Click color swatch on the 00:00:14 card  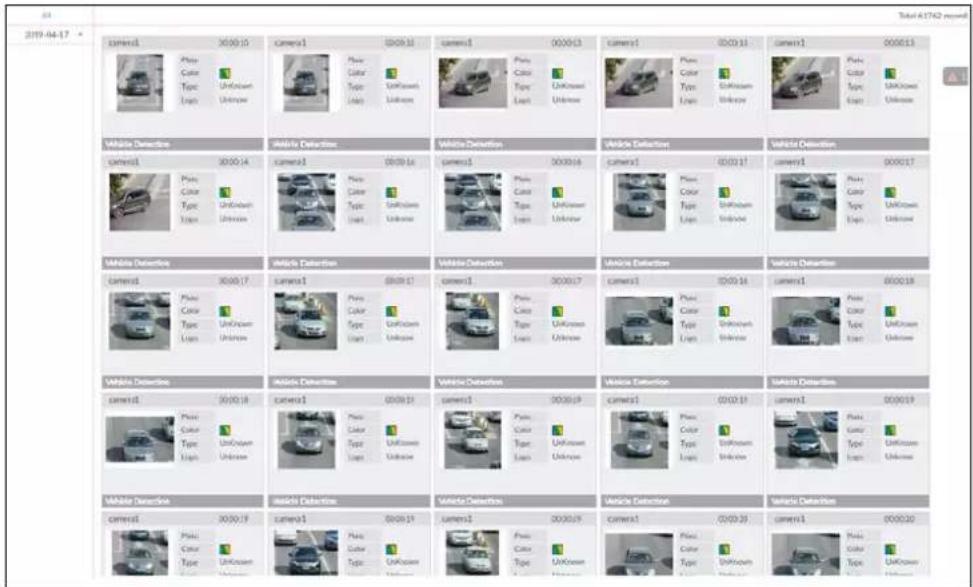click(225, 192)
